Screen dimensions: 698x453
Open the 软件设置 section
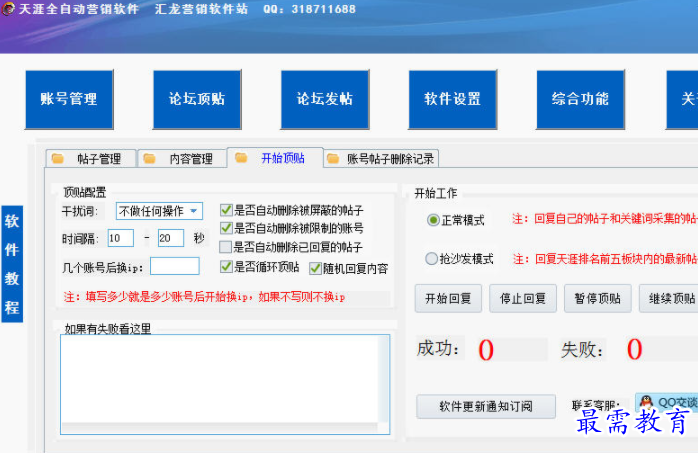pos(452,99)
